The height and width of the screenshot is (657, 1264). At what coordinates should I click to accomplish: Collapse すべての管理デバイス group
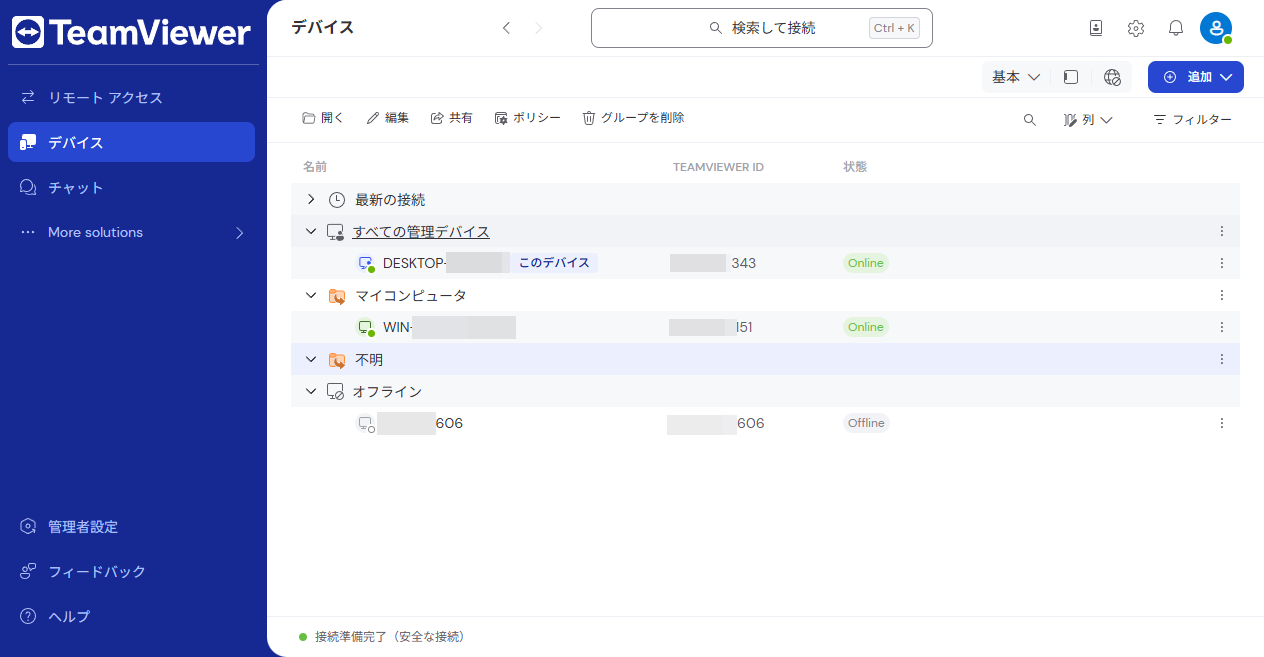tap(311, 231)
